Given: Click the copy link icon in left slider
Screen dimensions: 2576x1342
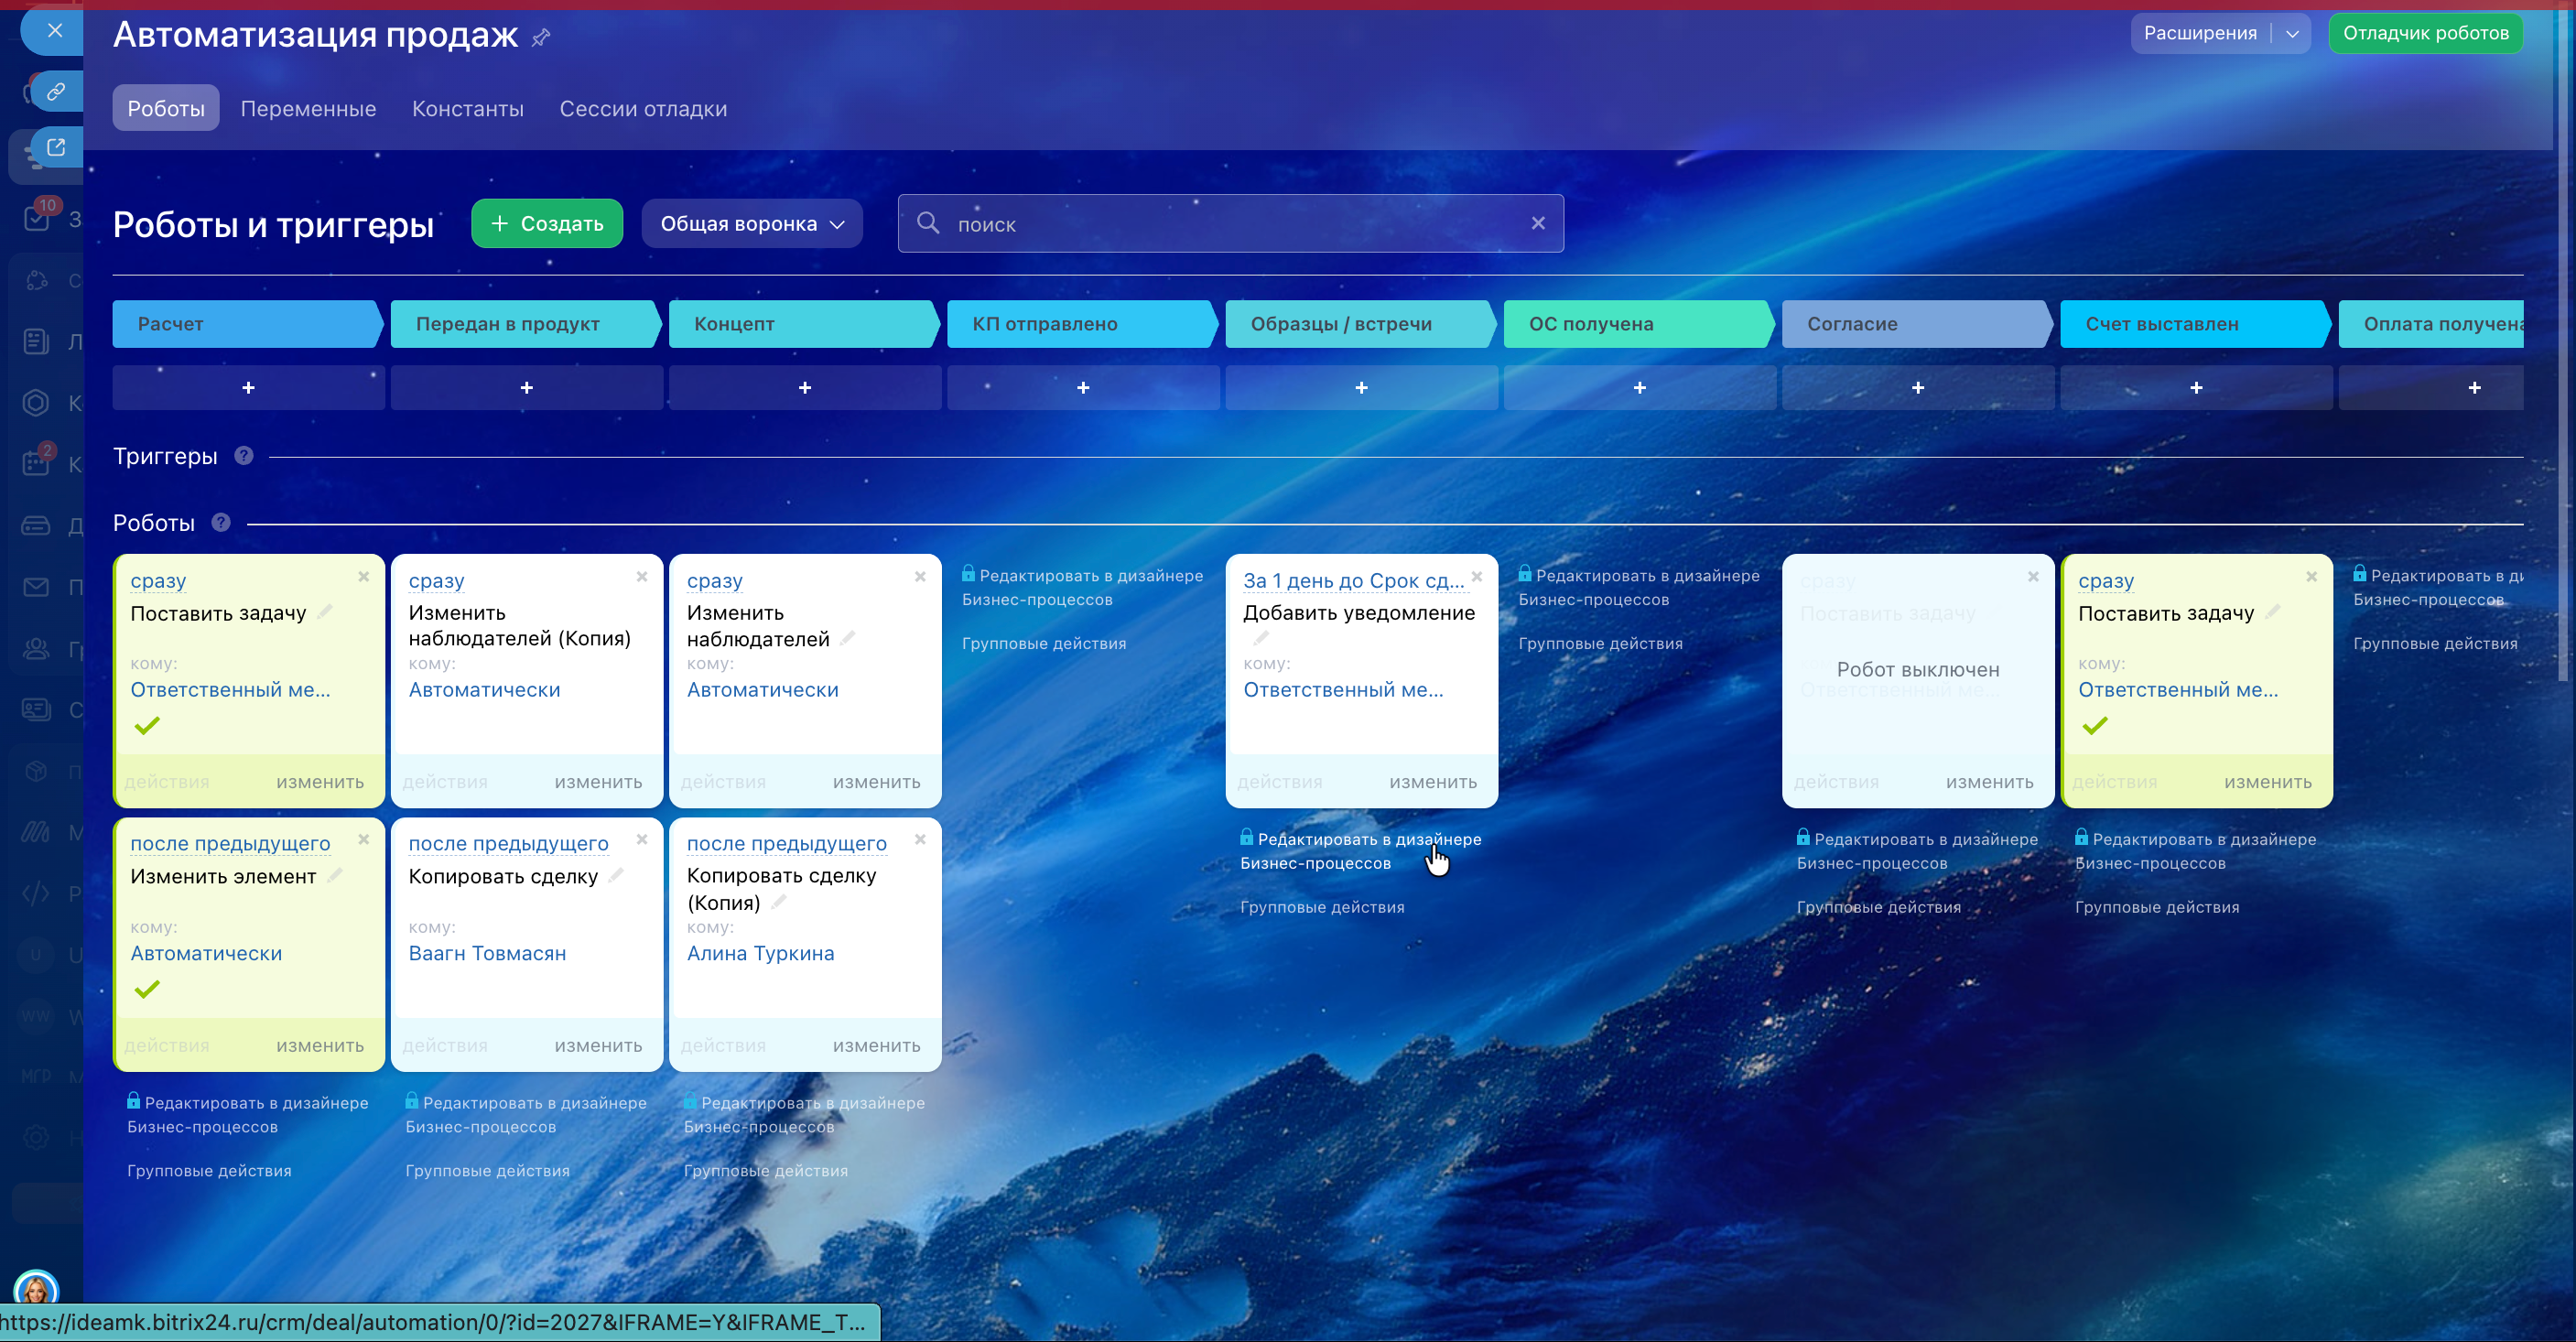Looking at the screenshot, I should [56, 92].
